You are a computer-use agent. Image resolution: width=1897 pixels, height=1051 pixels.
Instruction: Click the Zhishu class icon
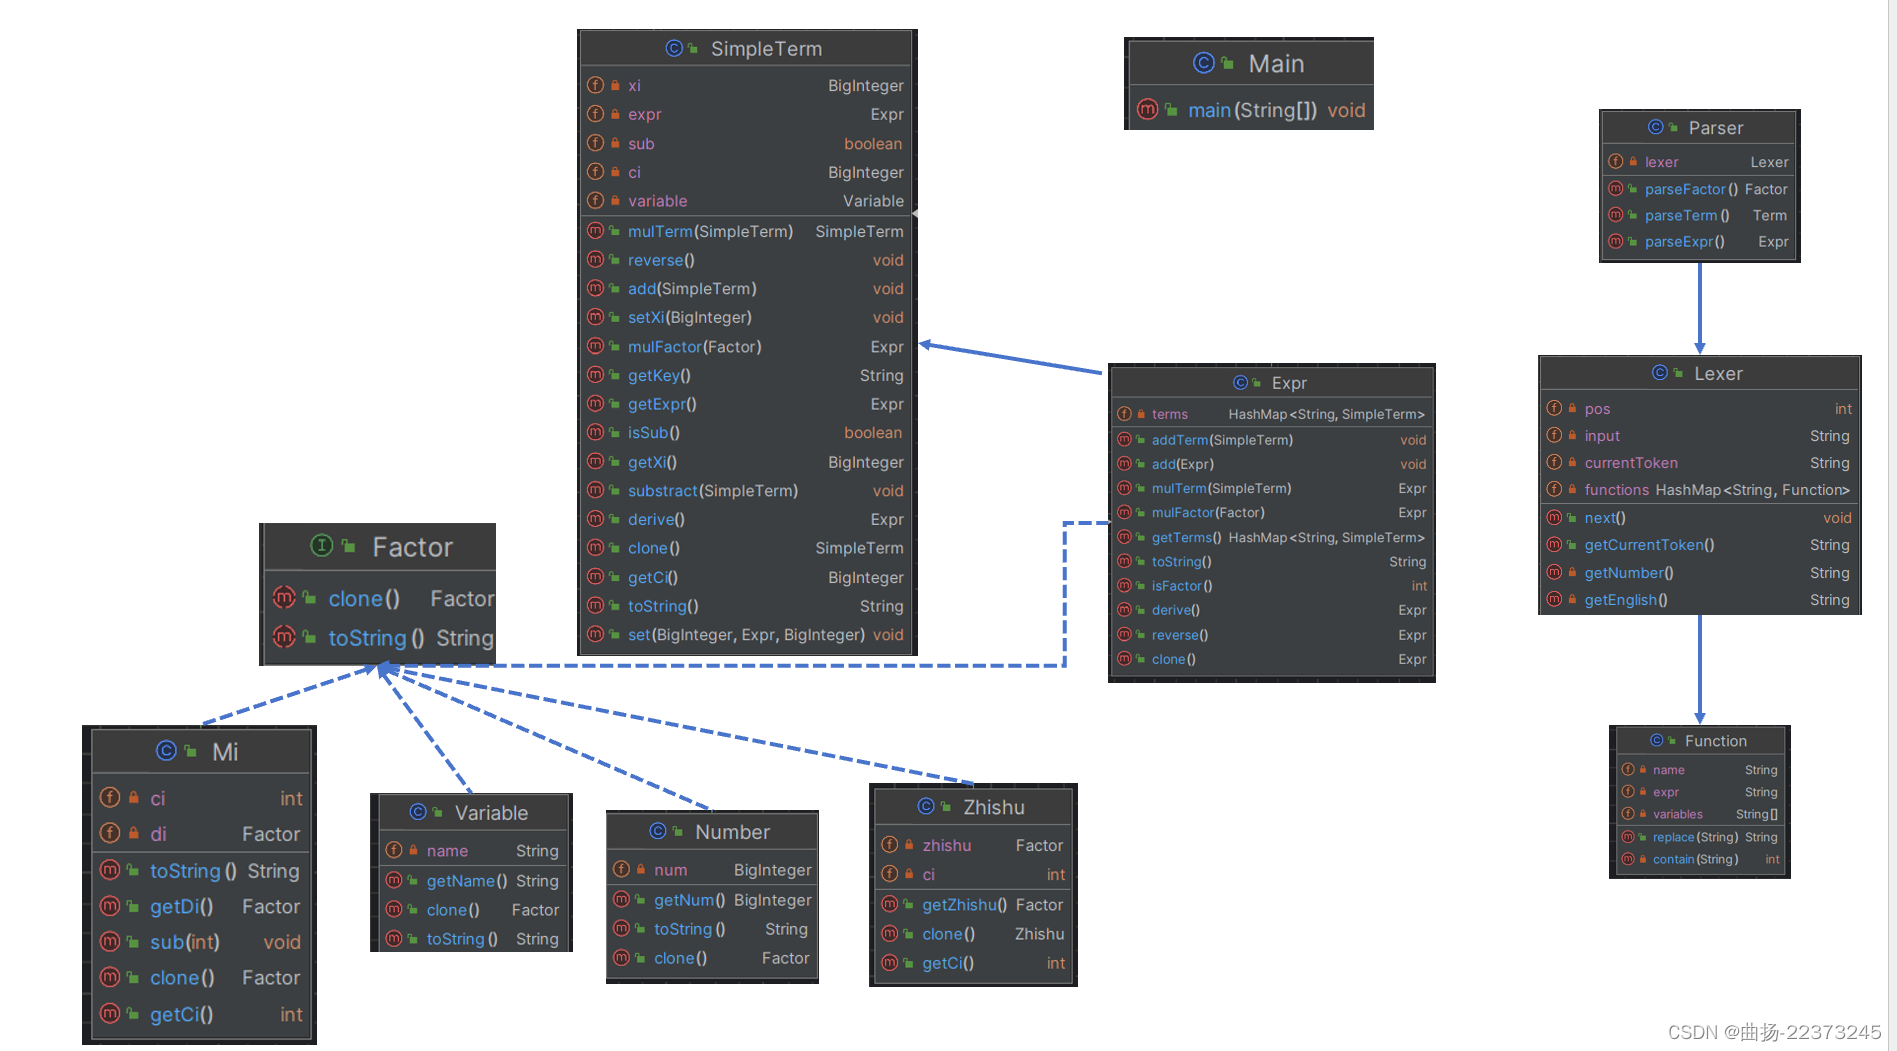pyautogui.click(x=926, y=806)
